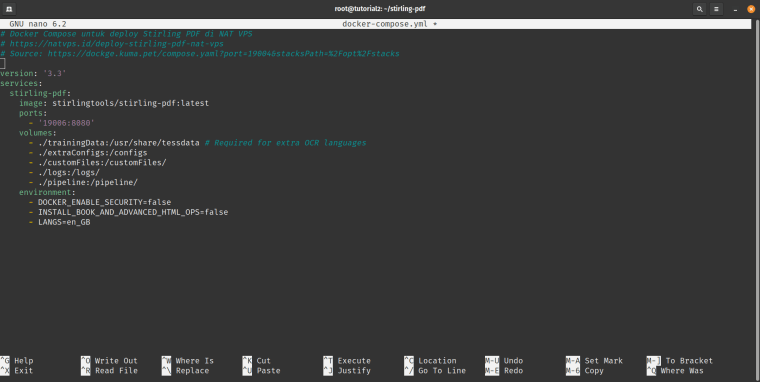Screen dimensions: 760x382
Task: Minimize the terminal window
Action: [x=735, y=9]
